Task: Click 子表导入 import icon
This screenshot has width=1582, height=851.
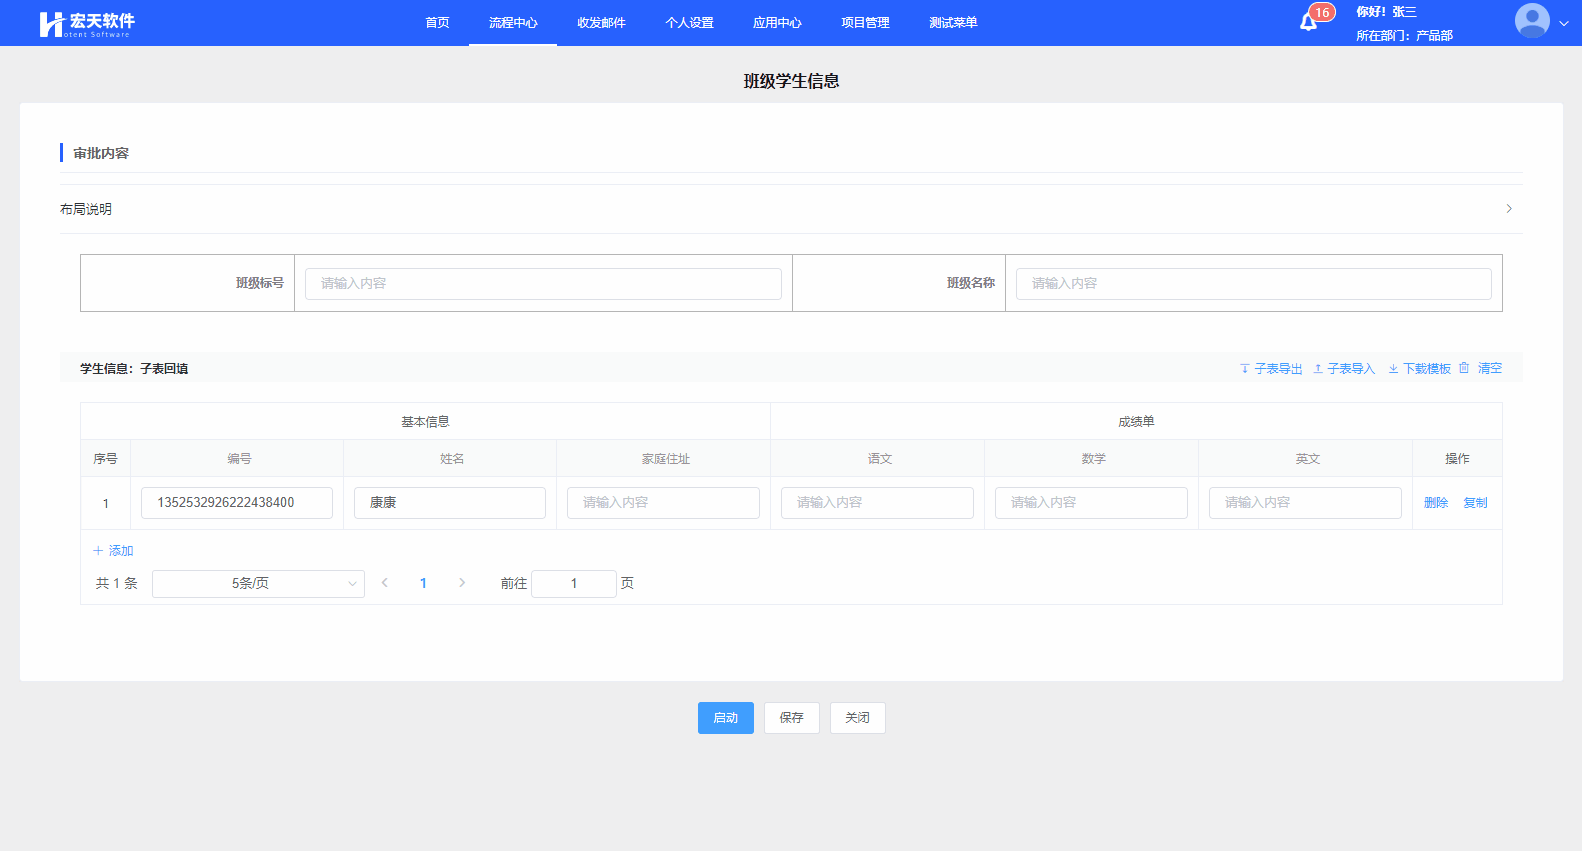Action: [x=1318, y=369]
